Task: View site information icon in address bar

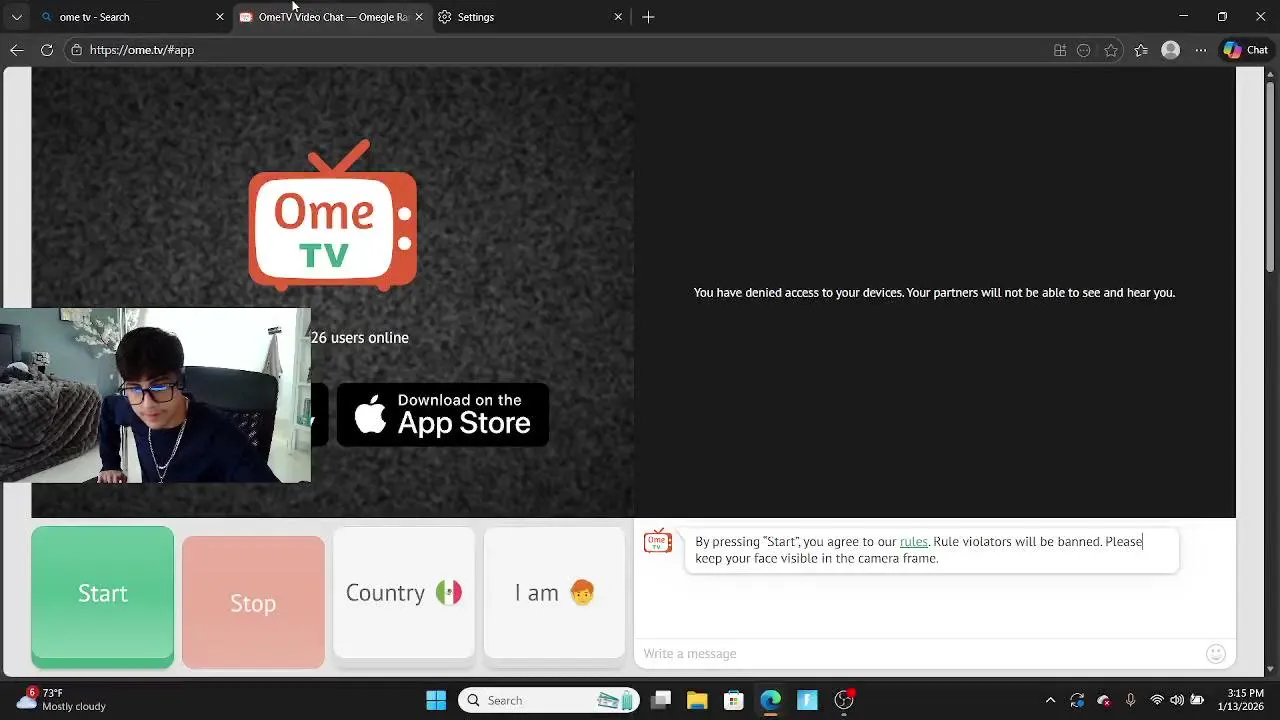Action: click(x=76, y=50)
